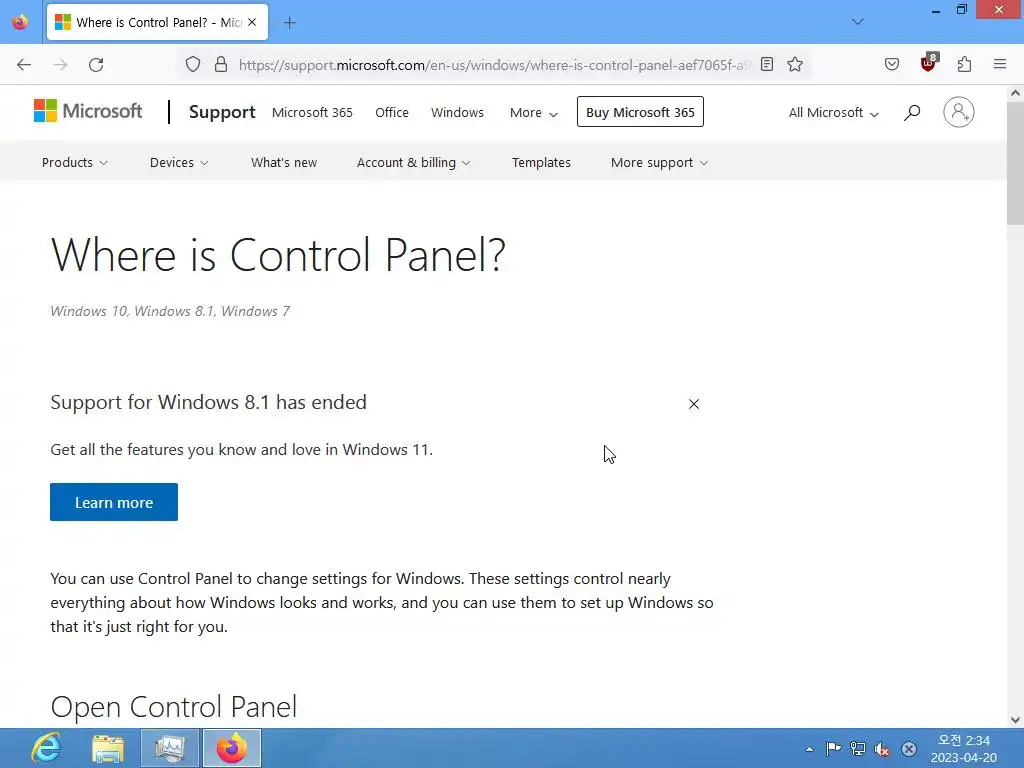Click Buy Microsoft 365 button
The image size is (1024, 768).
coord(640,112)
